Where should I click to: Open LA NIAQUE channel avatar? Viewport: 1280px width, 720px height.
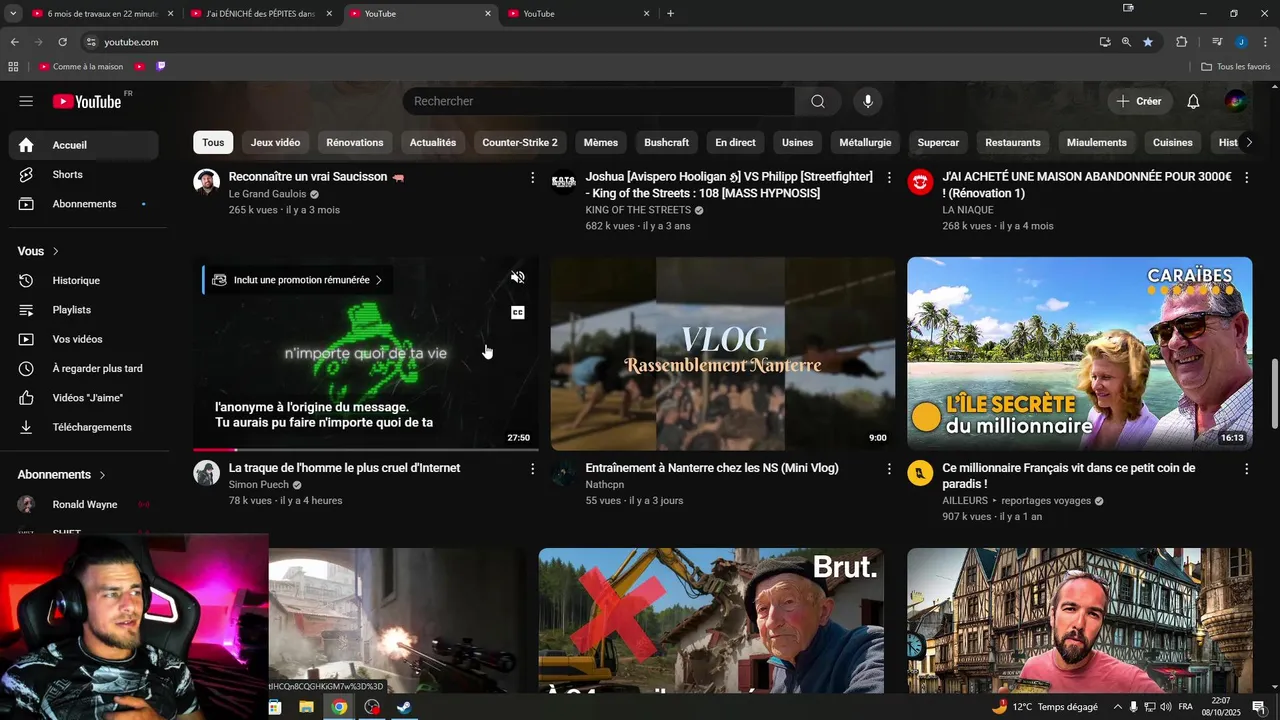click(920, 182)
